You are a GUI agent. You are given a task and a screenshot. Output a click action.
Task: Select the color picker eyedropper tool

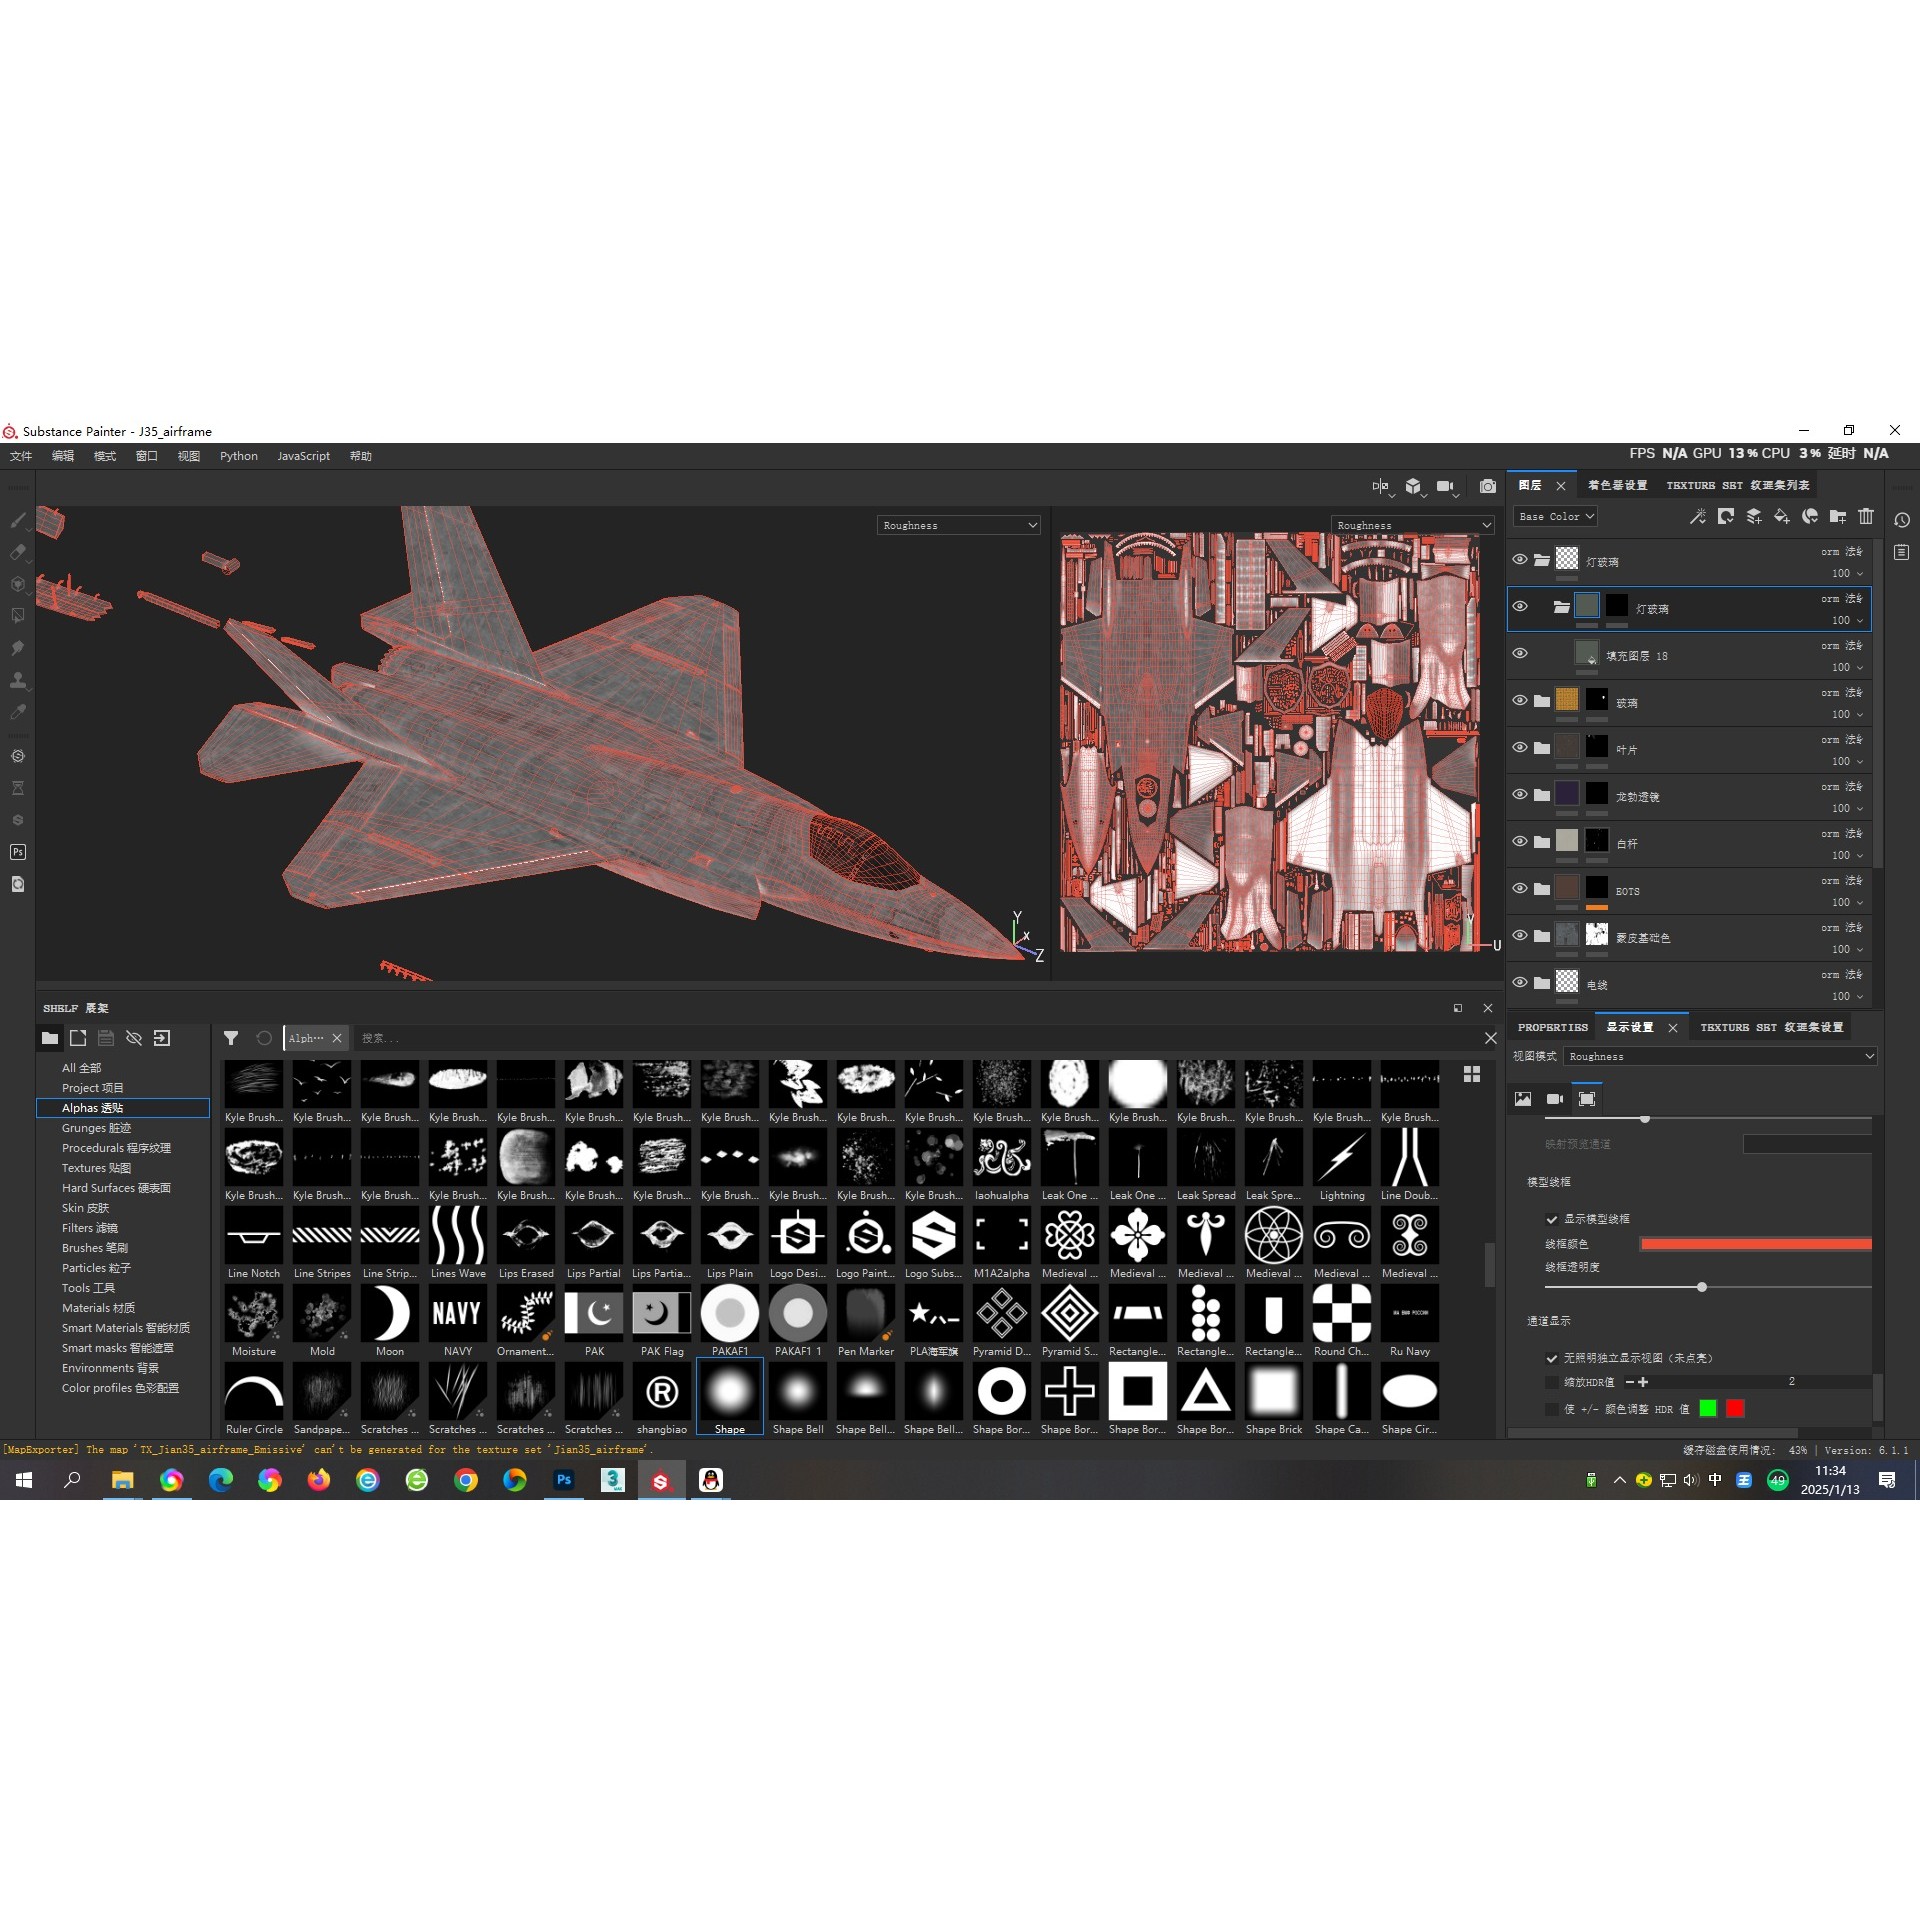[17, 712]
